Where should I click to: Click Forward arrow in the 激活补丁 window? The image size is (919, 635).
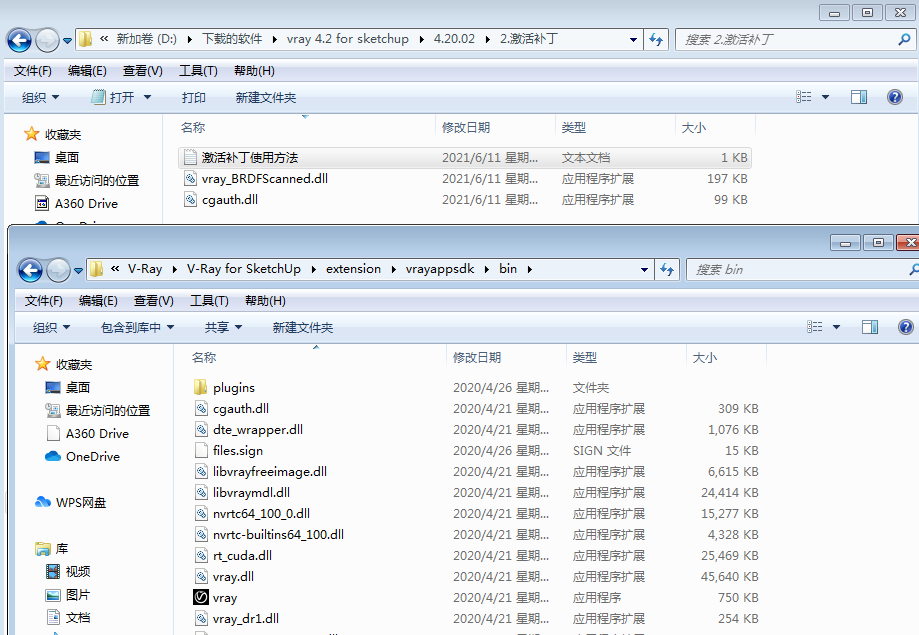(x=47, y=40)
